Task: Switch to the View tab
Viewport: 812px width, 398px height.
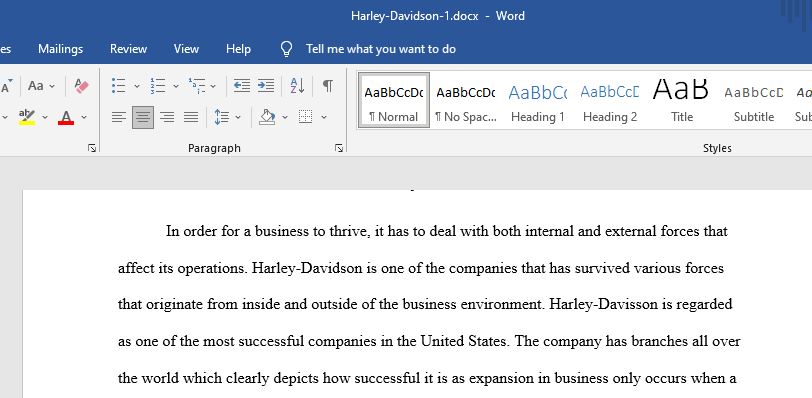Action: coord(186,49)
